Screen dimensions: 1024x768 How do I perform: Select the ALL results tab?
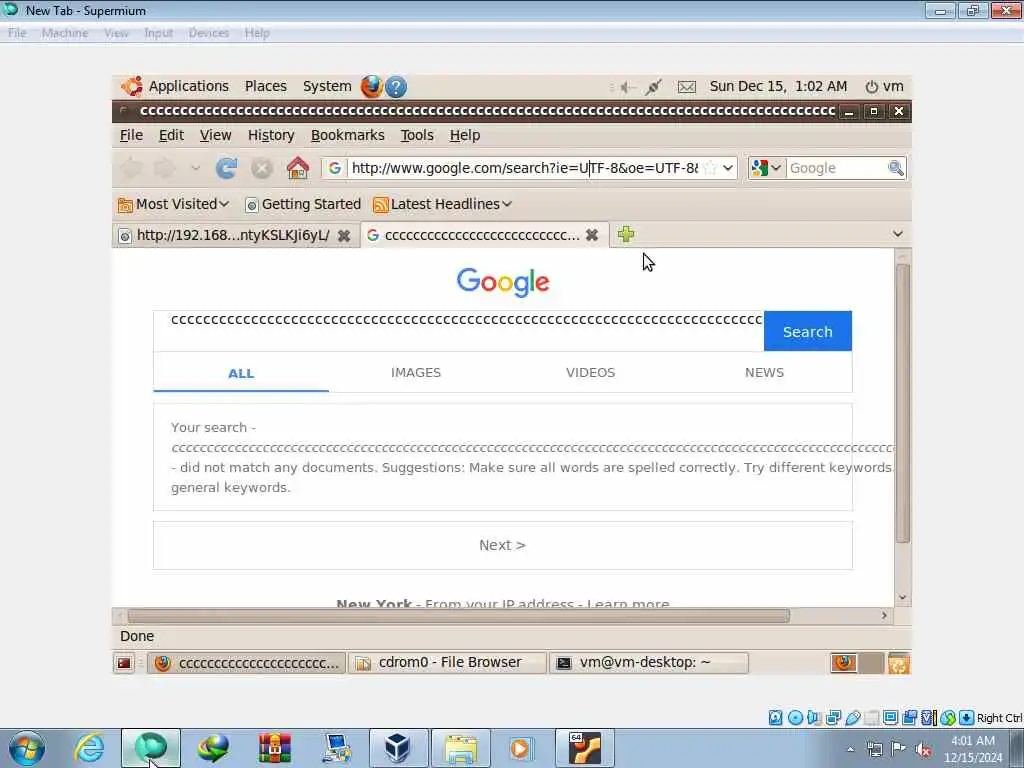[x=241, y=374]
